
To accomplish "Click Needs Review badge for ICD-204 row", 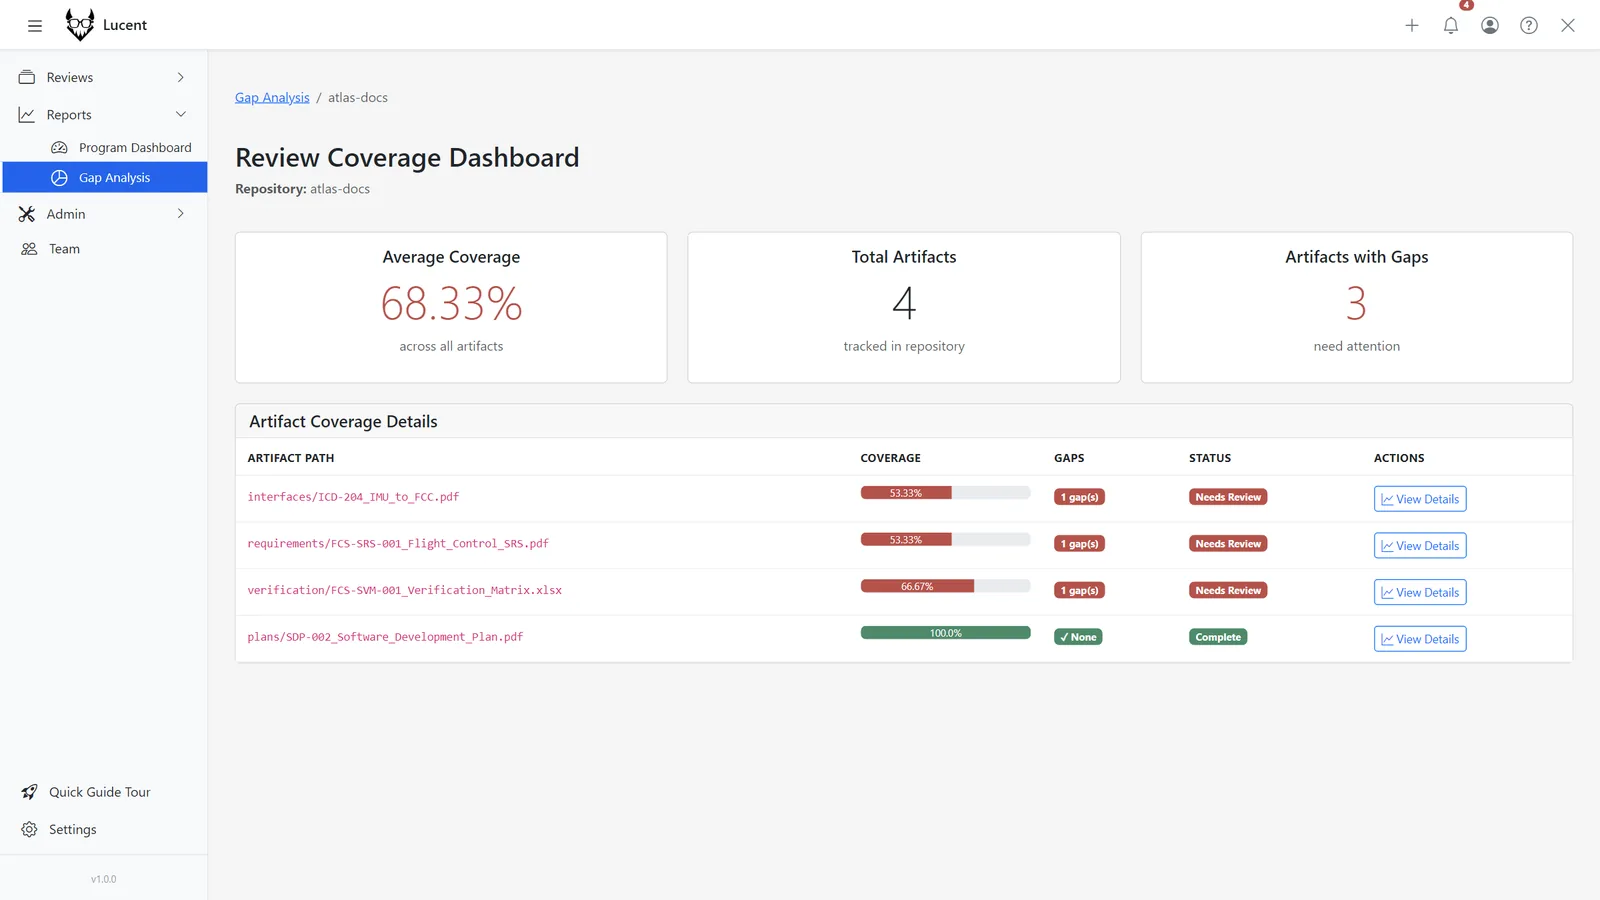I will [1228, 497].
